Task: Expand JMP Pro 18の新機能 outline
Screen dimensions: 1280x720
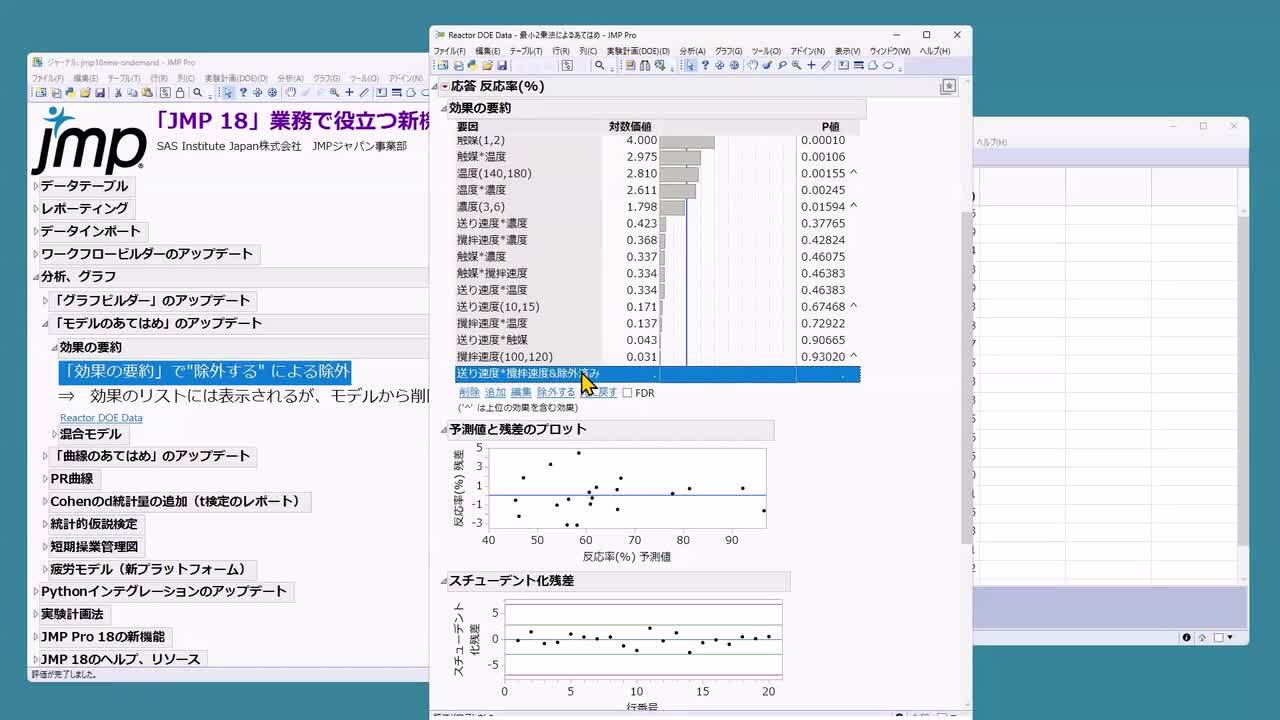Action: (x=36, y=637)
